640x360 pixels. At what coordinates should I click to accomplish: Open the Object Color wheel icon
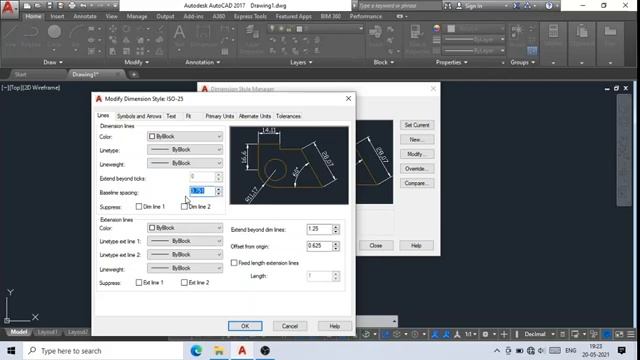coord(437,29)
